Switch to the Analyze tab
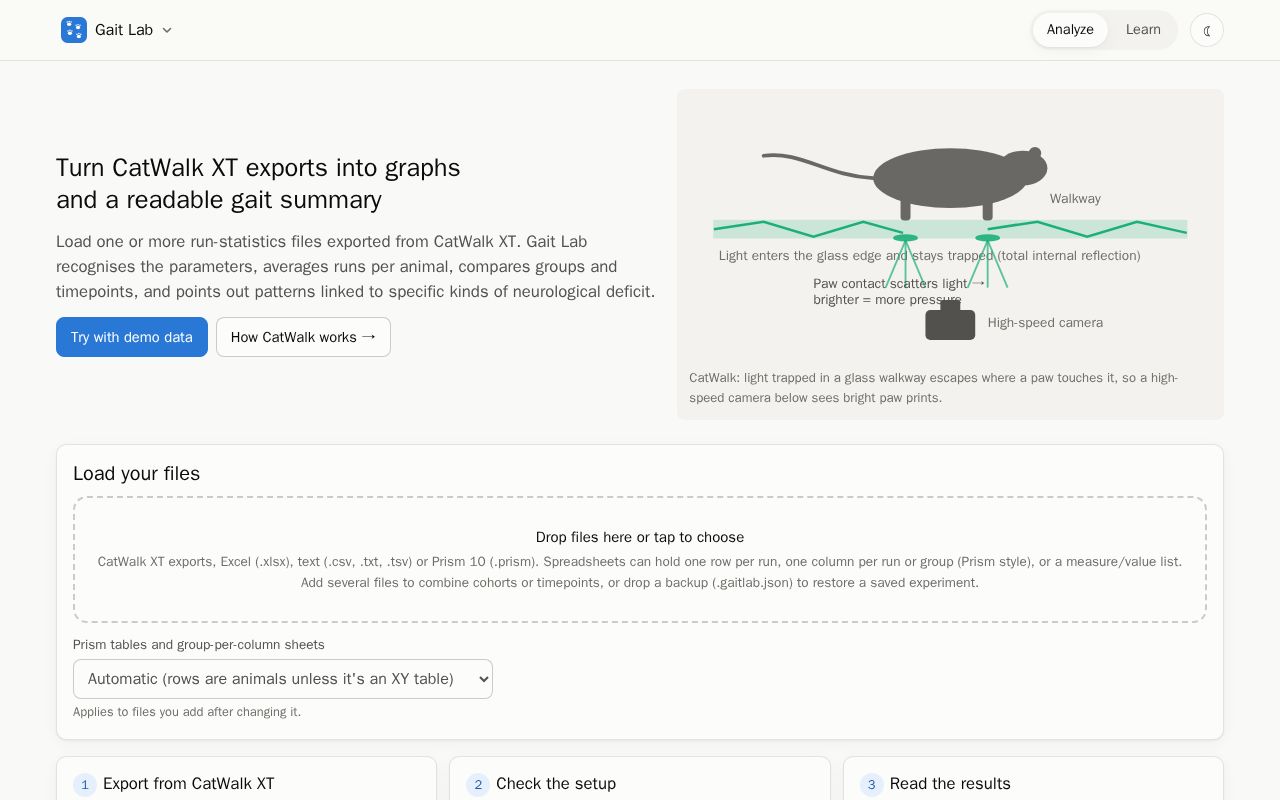The width and height of the screenshot is (1280, 800). pyautogui.click(x=1070, y=30)
